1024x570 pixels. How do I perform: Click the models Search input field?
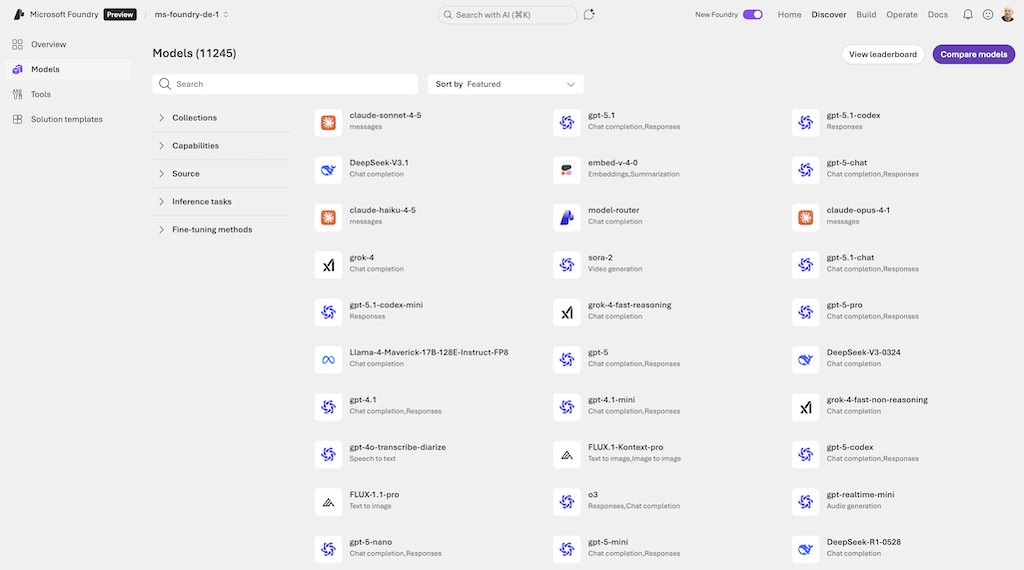[x=290, y=85]
